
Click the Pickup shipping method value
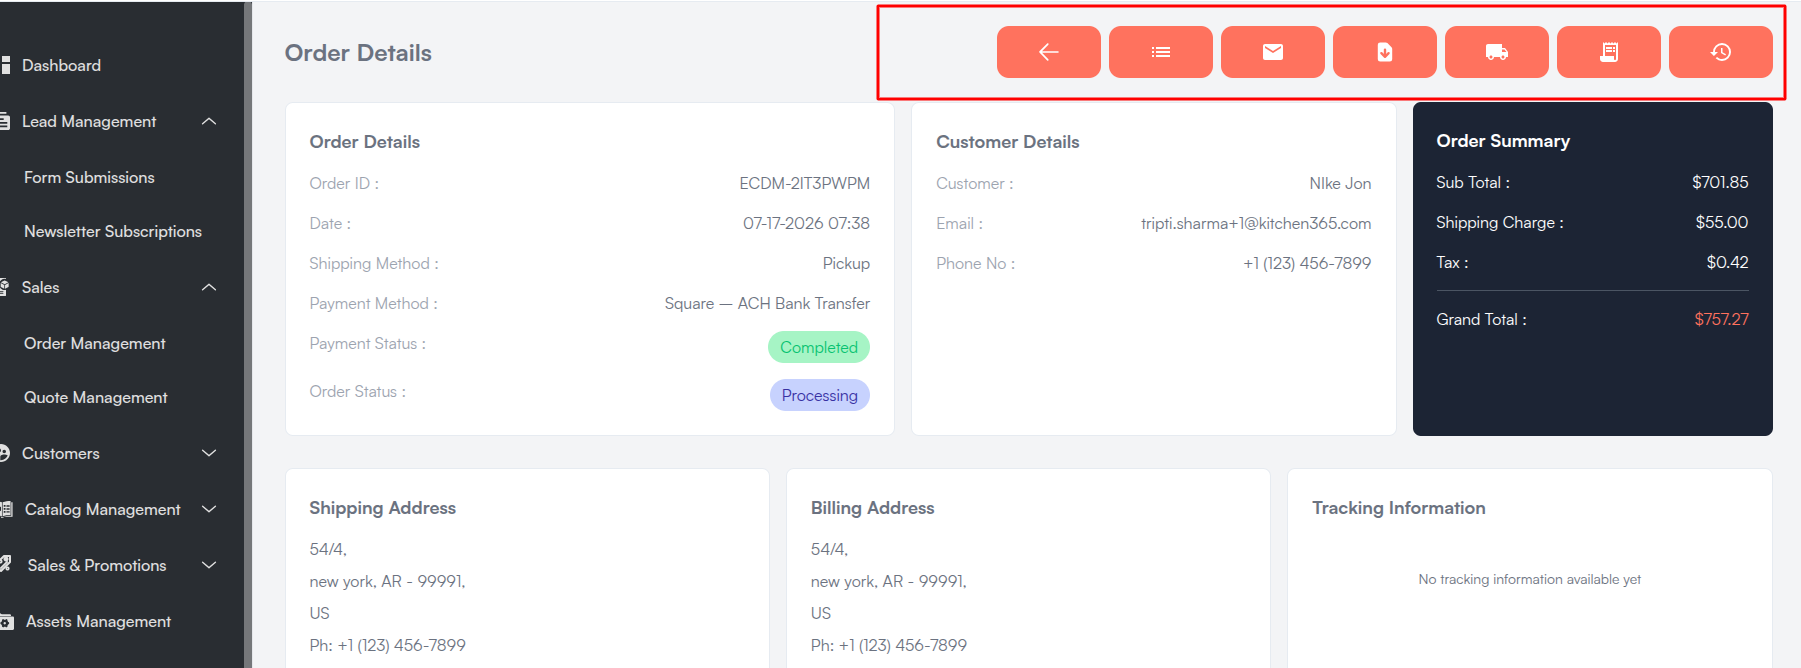click(x=846, y=263)
